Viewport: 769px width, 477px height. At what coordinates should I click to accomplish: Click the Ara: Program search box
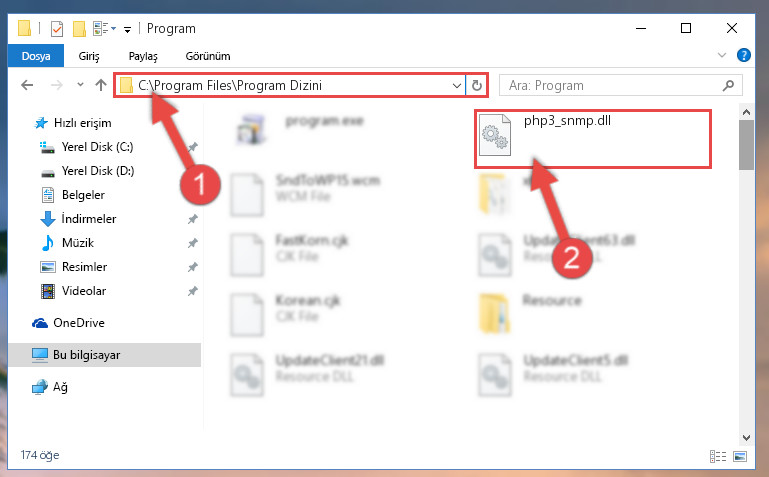click(620, 85)
